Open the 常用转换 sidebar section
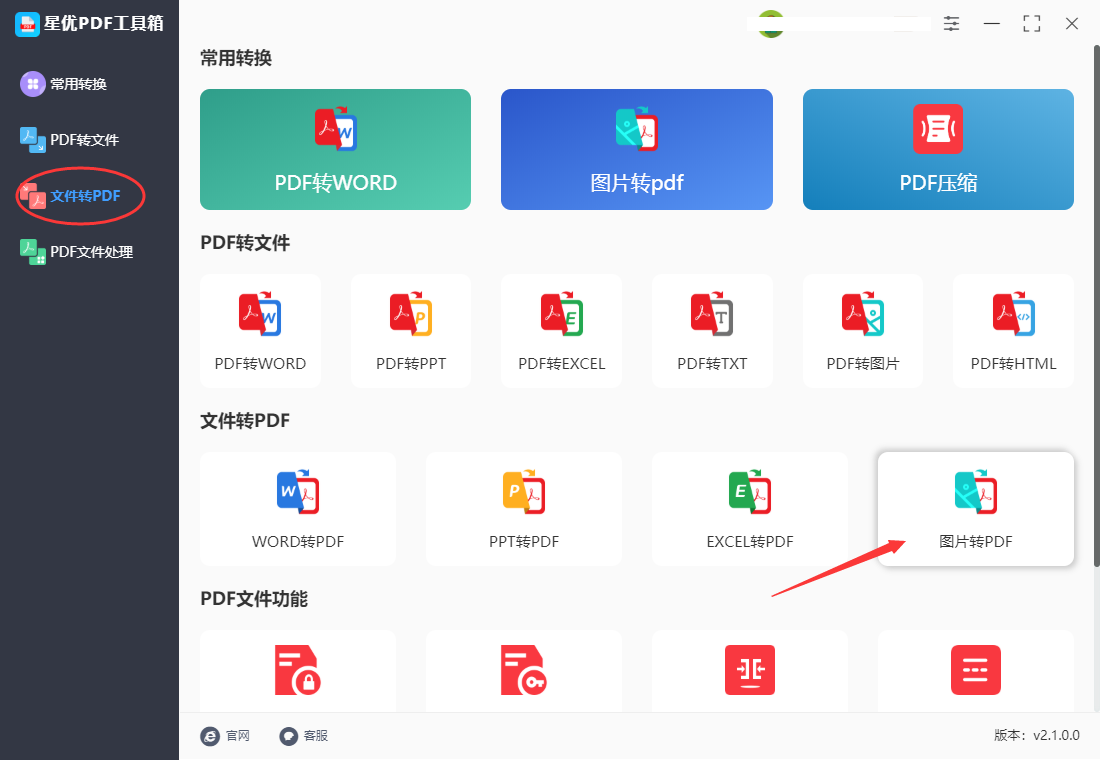 coord(64,84)
